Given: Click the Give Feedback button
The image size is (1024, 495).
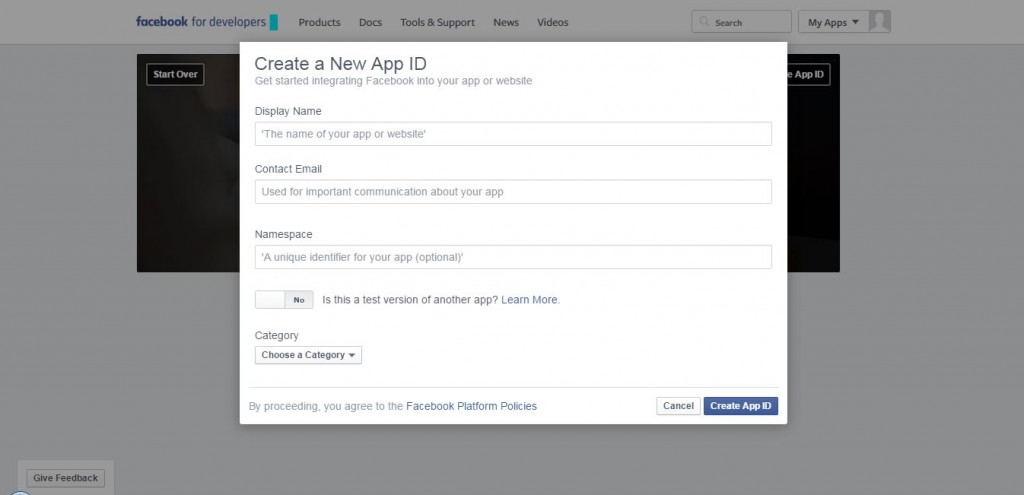Looking at the screenshot, I should [x=65, y=478].
